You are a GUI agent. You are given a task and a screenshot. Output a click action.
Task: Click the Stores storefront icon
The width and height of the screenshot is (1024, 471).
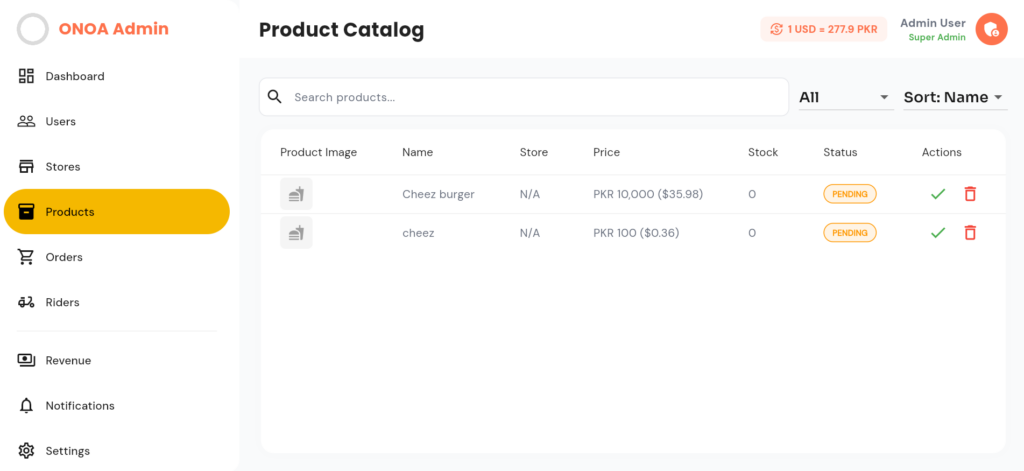[26, 167]
